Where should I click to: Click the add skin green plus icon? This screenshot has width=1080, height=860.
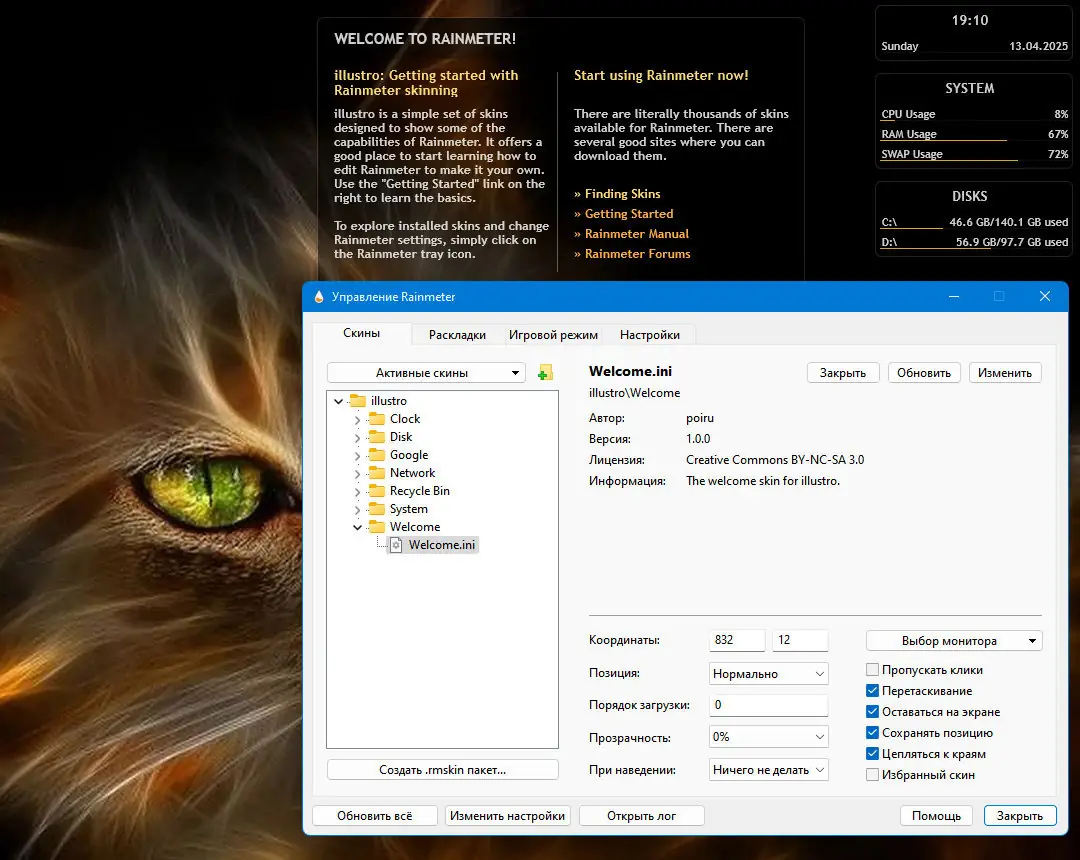545,373
